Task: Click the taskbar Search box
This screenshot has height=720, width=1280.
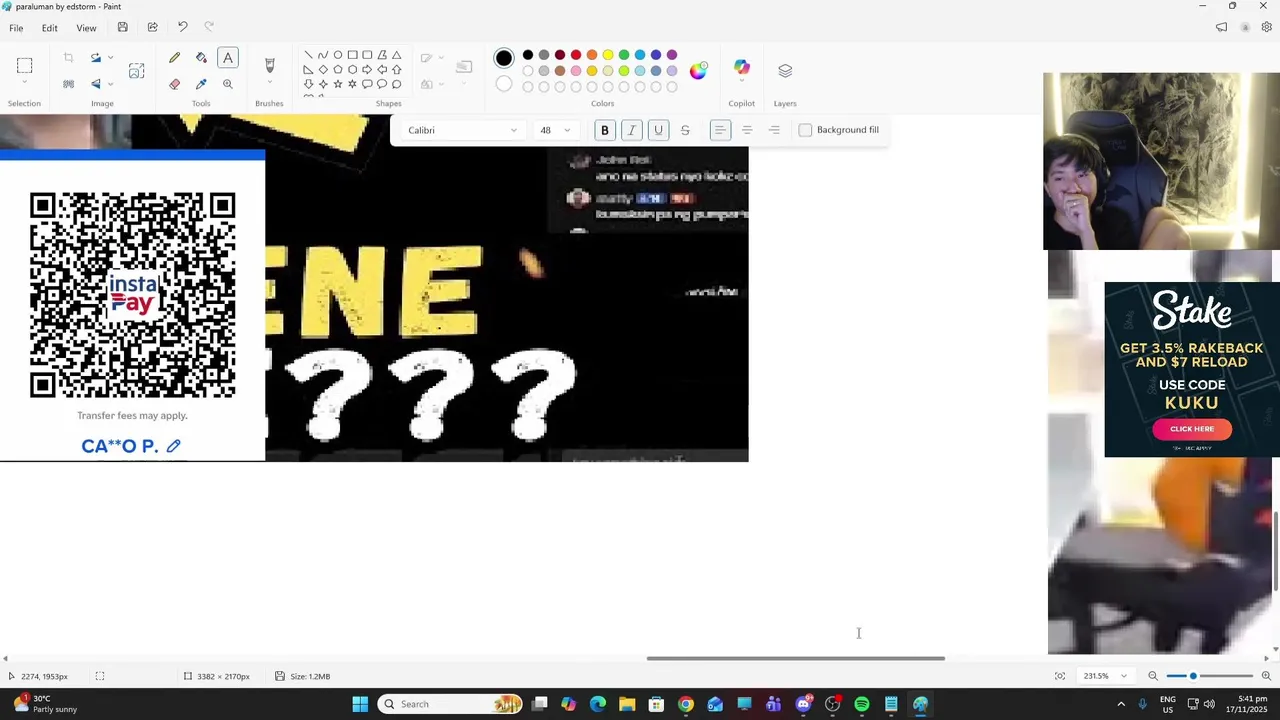Action: coord(451,704)
